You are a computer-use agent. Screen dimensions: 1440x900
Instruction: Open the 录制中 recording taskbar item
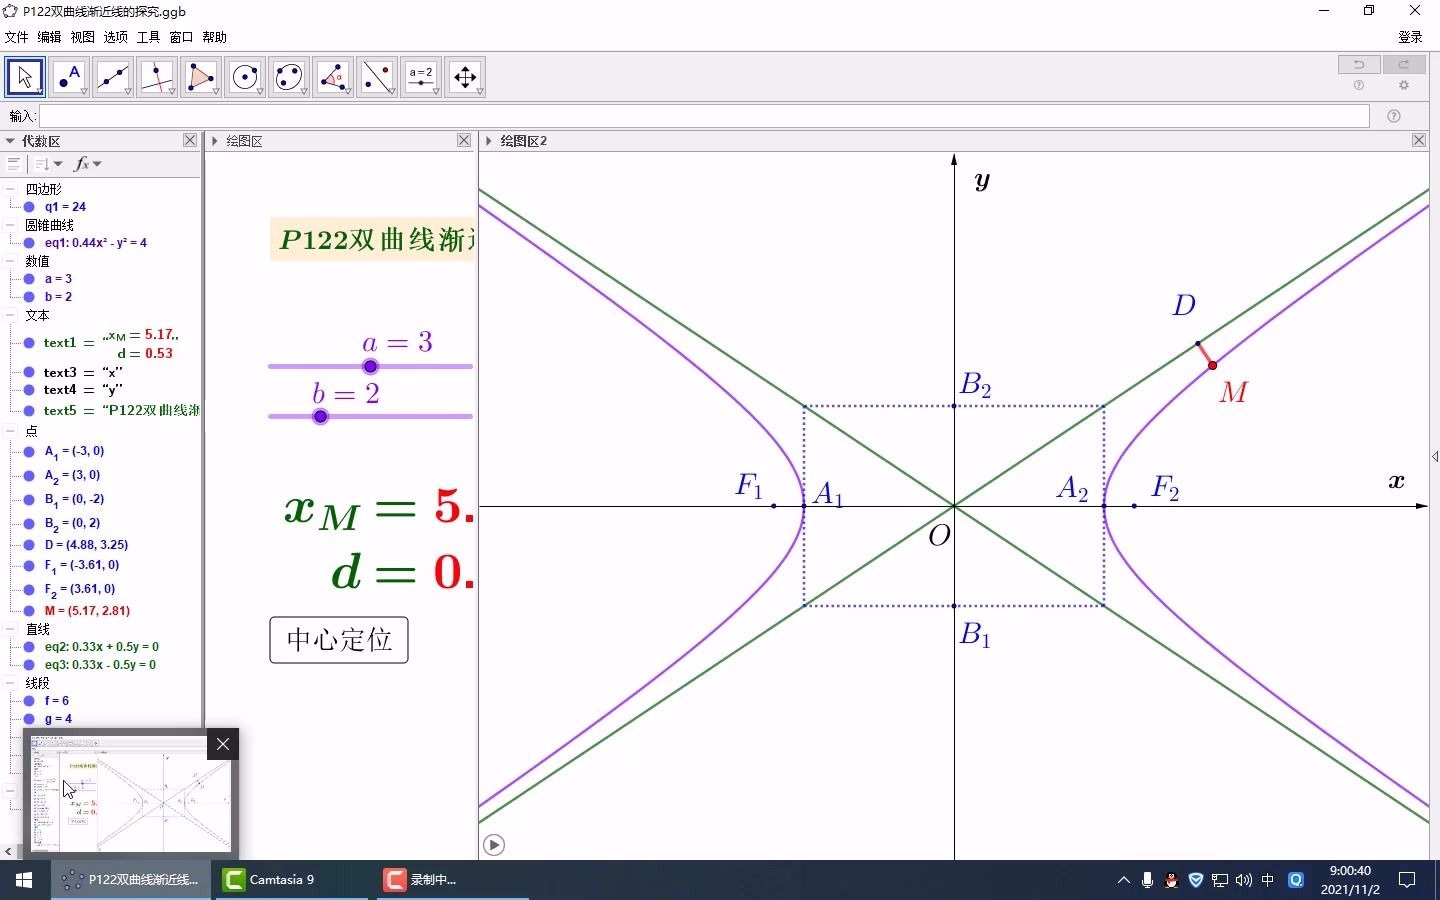452,880
